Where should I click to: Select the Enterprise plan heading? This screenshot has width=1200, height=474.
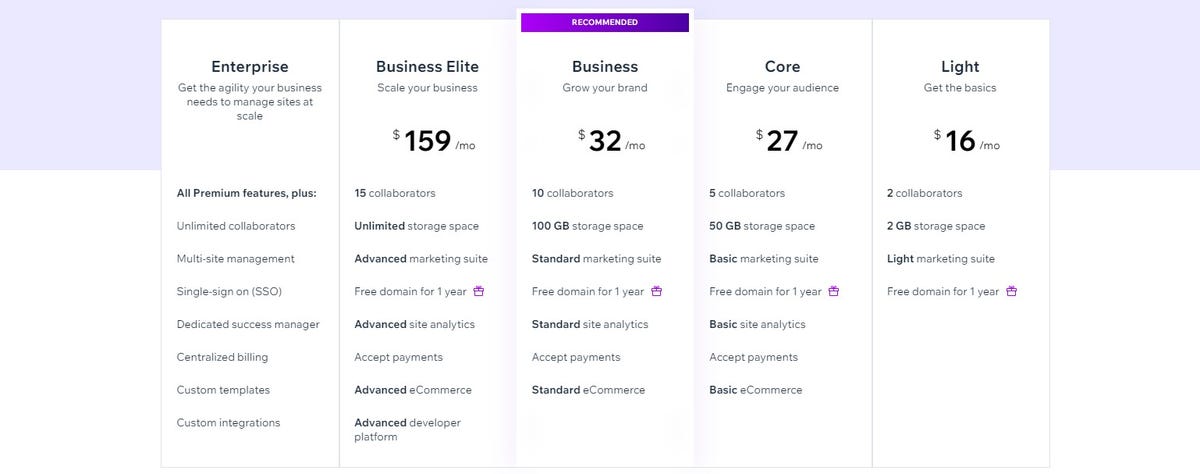[x=249, y=67]
